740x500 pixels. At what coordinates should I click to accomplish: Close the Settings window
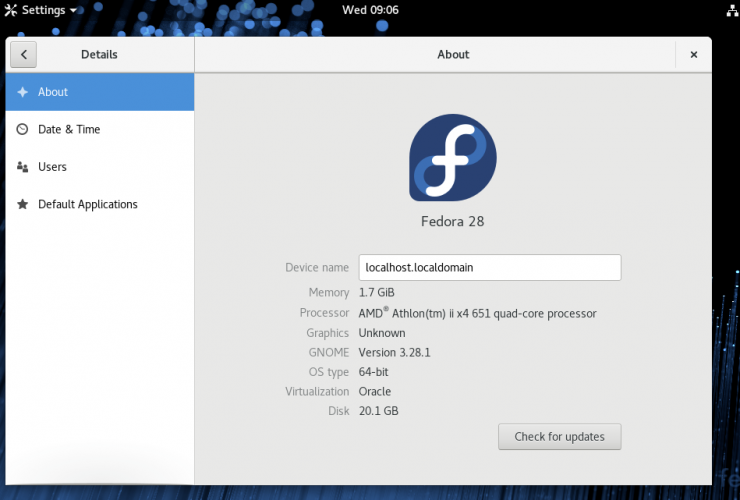[694, 55]
